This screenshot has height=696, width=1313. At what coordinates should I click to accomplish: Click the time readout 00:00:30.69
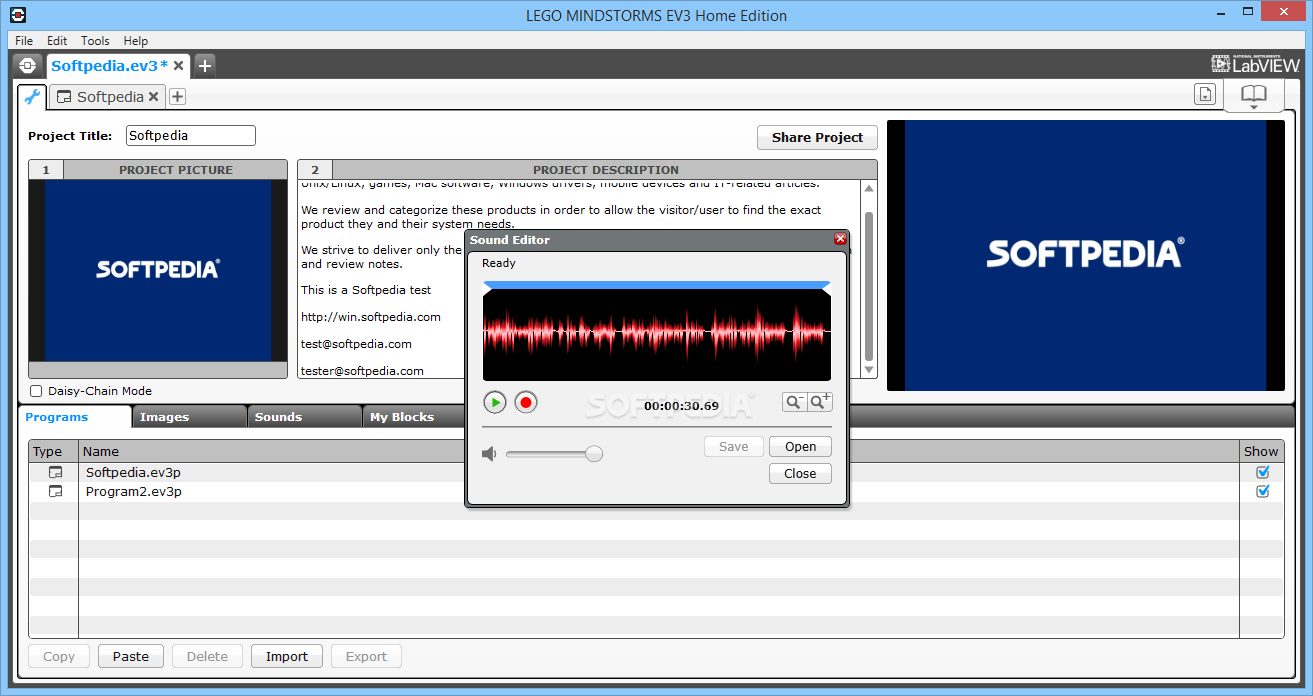pyautogui.click(x=681, y=405)
